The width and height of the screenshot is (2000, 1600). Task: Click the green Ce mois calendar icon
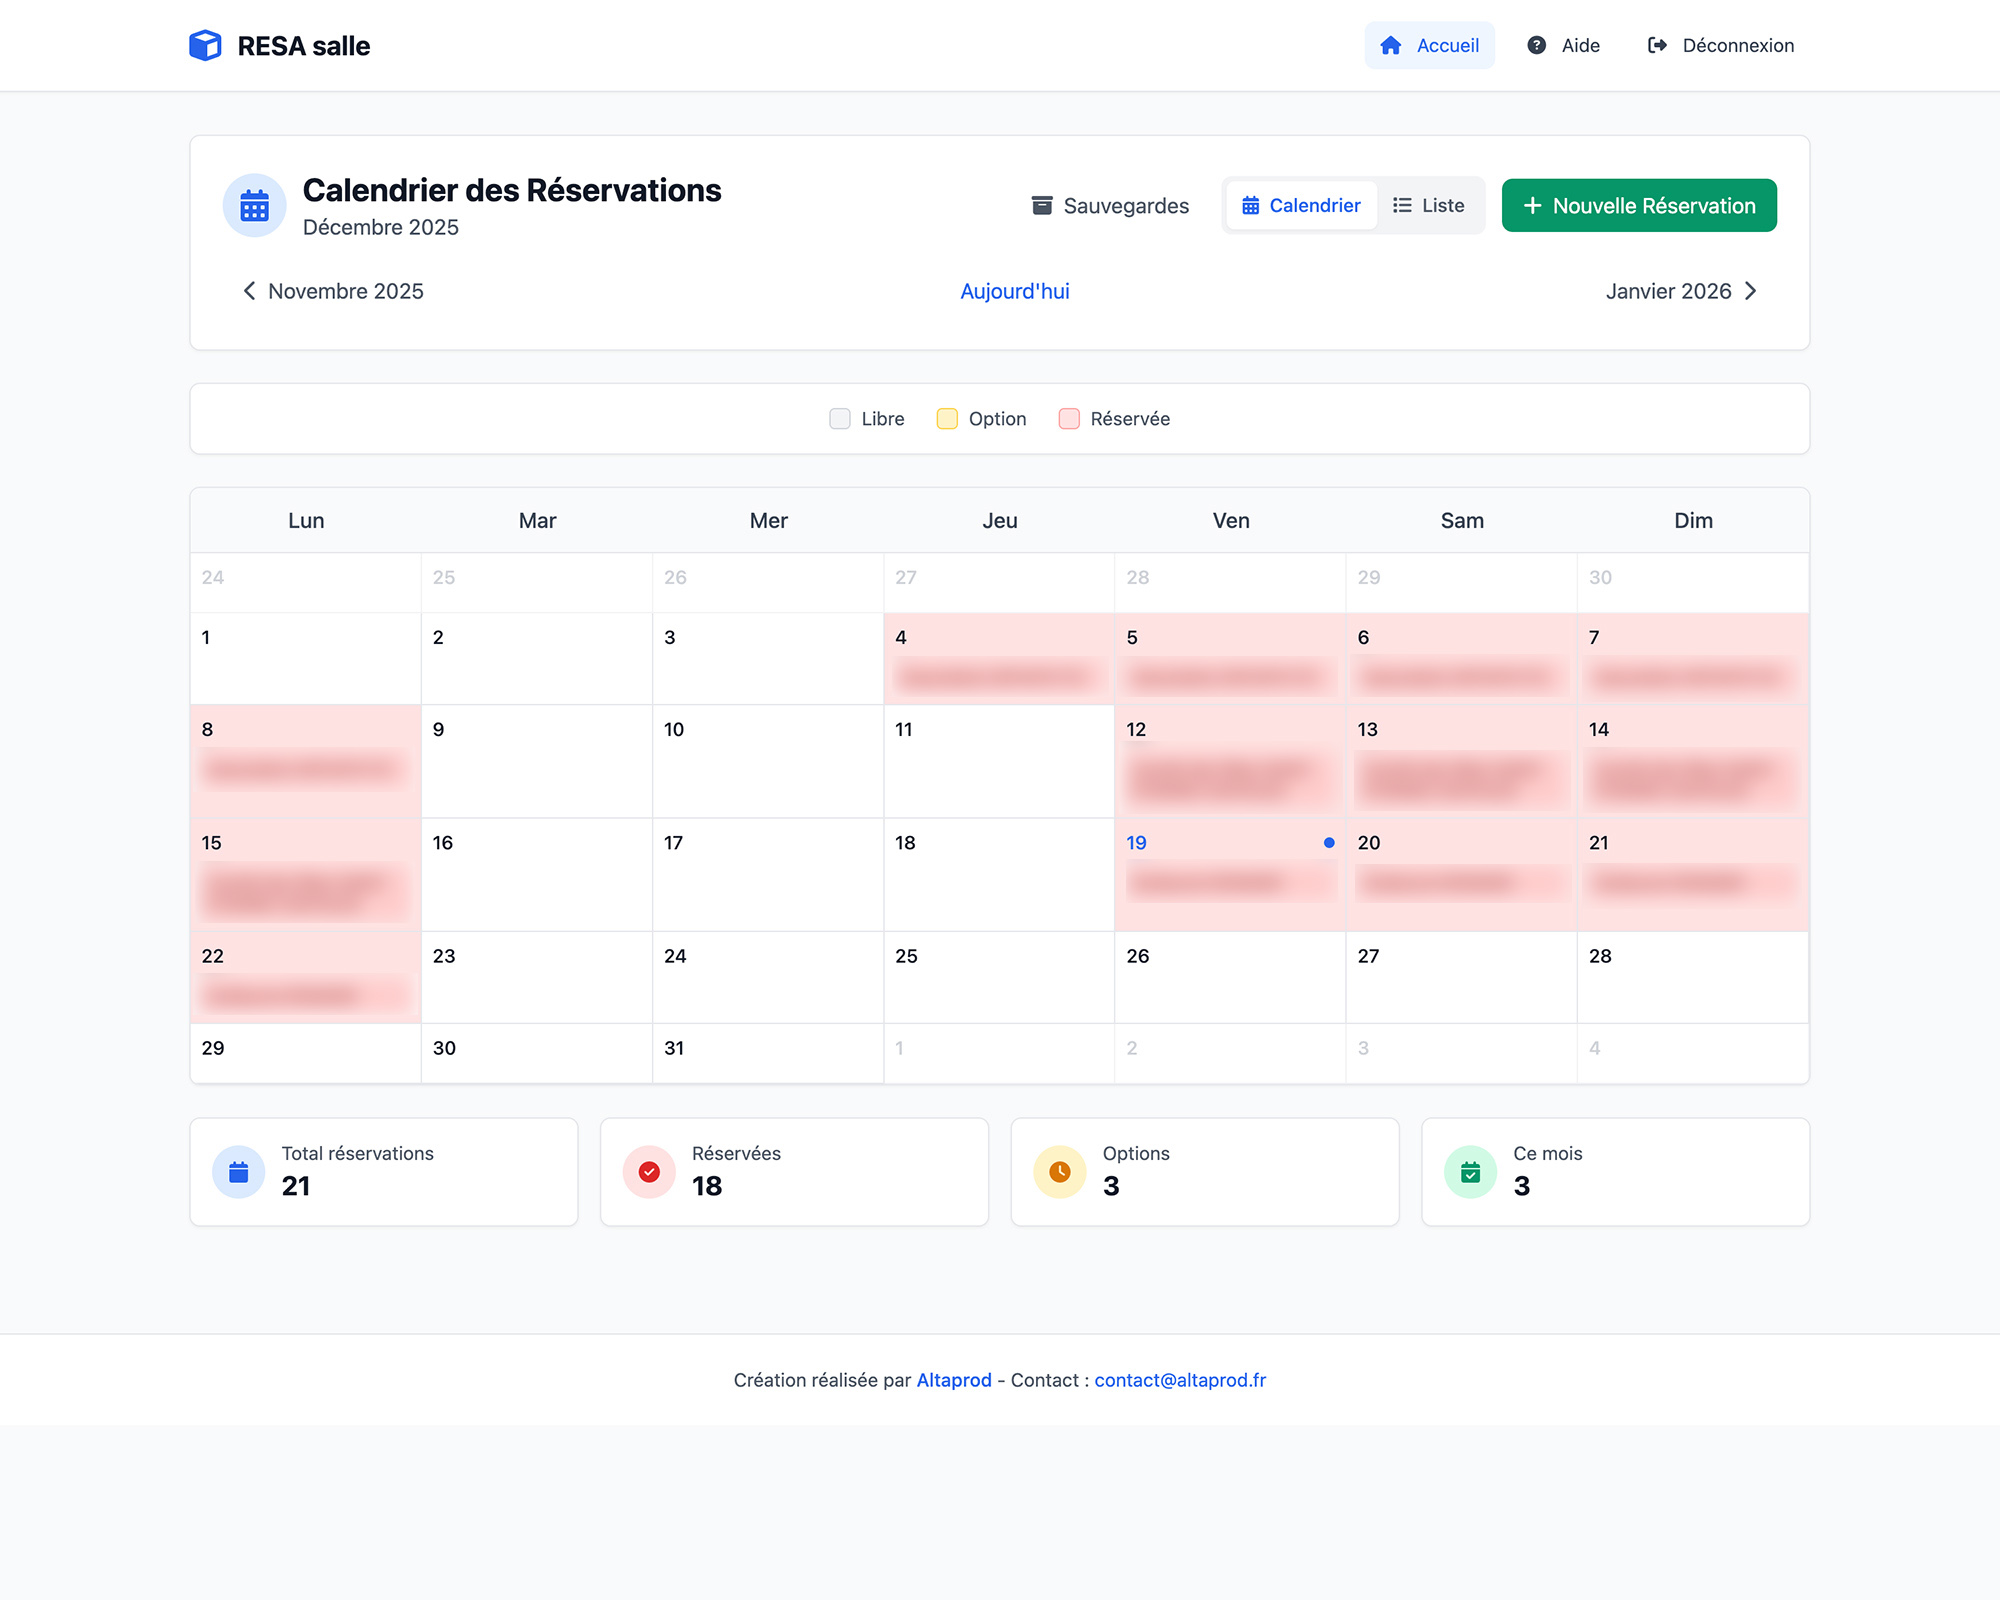point(1470,1171)
